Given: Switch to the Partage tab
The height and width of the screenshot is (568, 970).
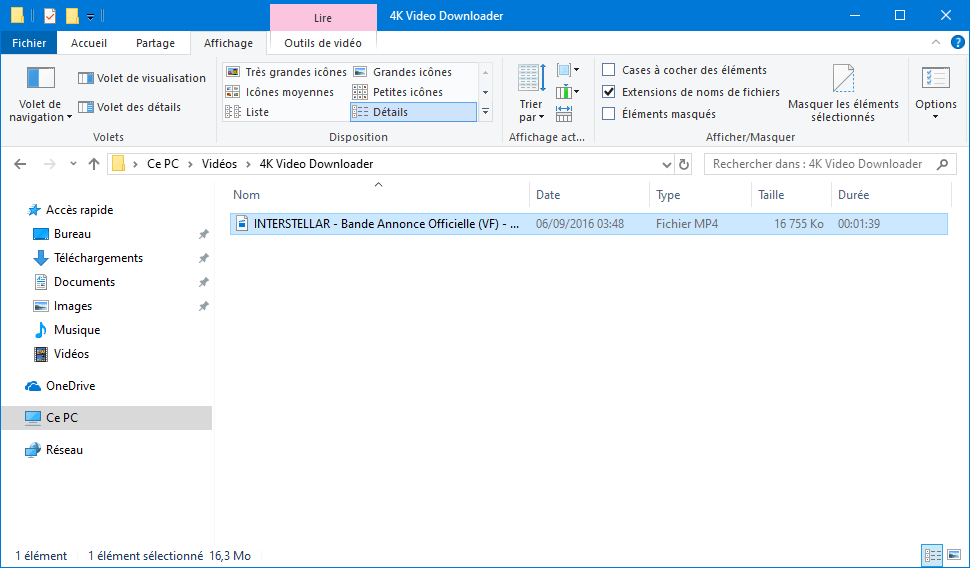Looking at the screenshot, I should 155,43.
